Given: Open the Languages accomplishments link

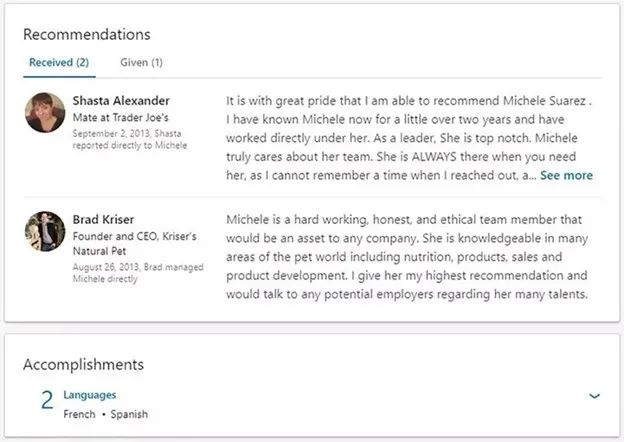Looking at the screenshot, I should pyautogui.click(x=90, y=395).
